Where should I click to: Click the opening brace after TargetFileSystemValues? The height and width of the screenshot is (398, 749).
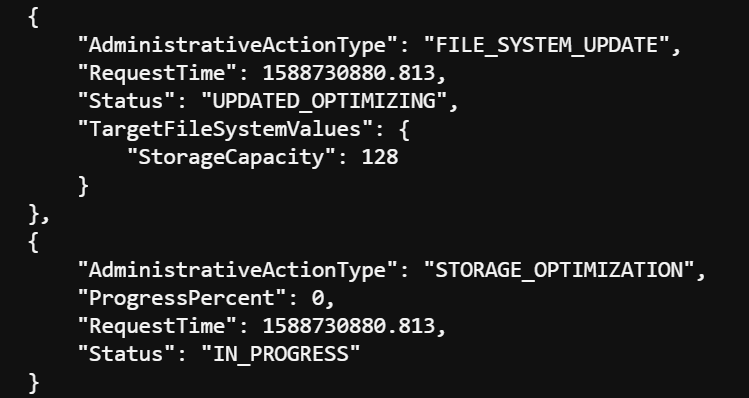tap(404, 130)
